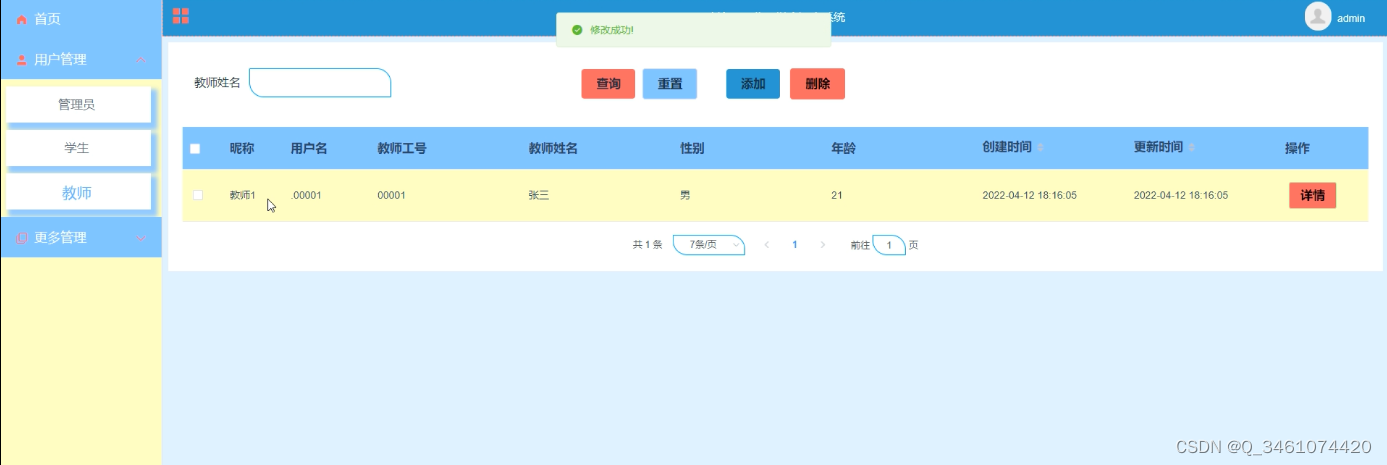Click the 用户名 column header
This screenshot has height=465, width=1387.
[x=309, y=148]
